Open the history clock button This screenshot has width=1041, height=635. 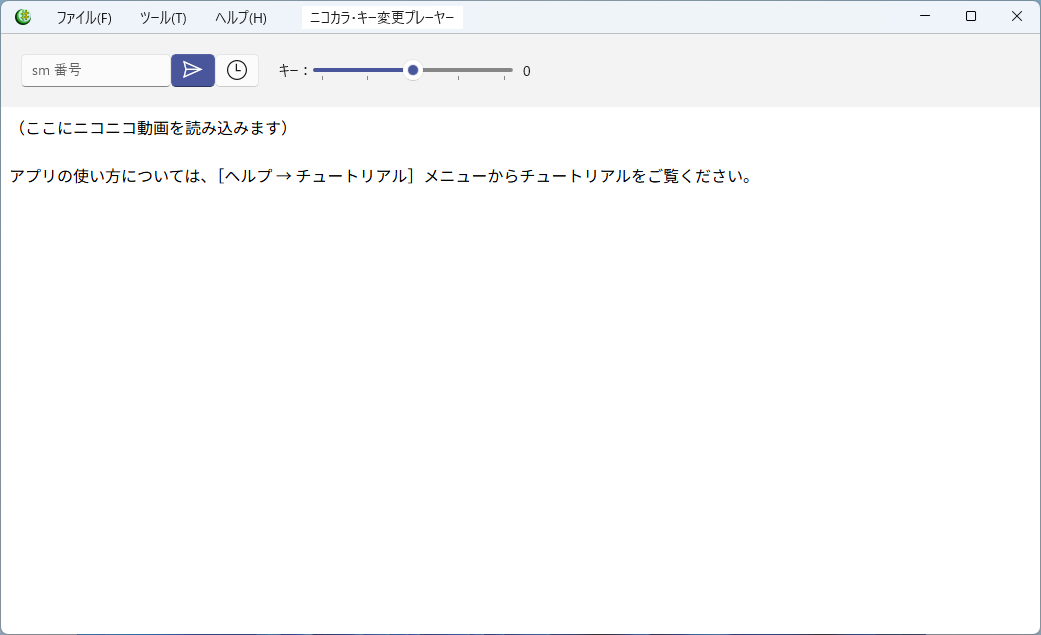pos(237,70)
